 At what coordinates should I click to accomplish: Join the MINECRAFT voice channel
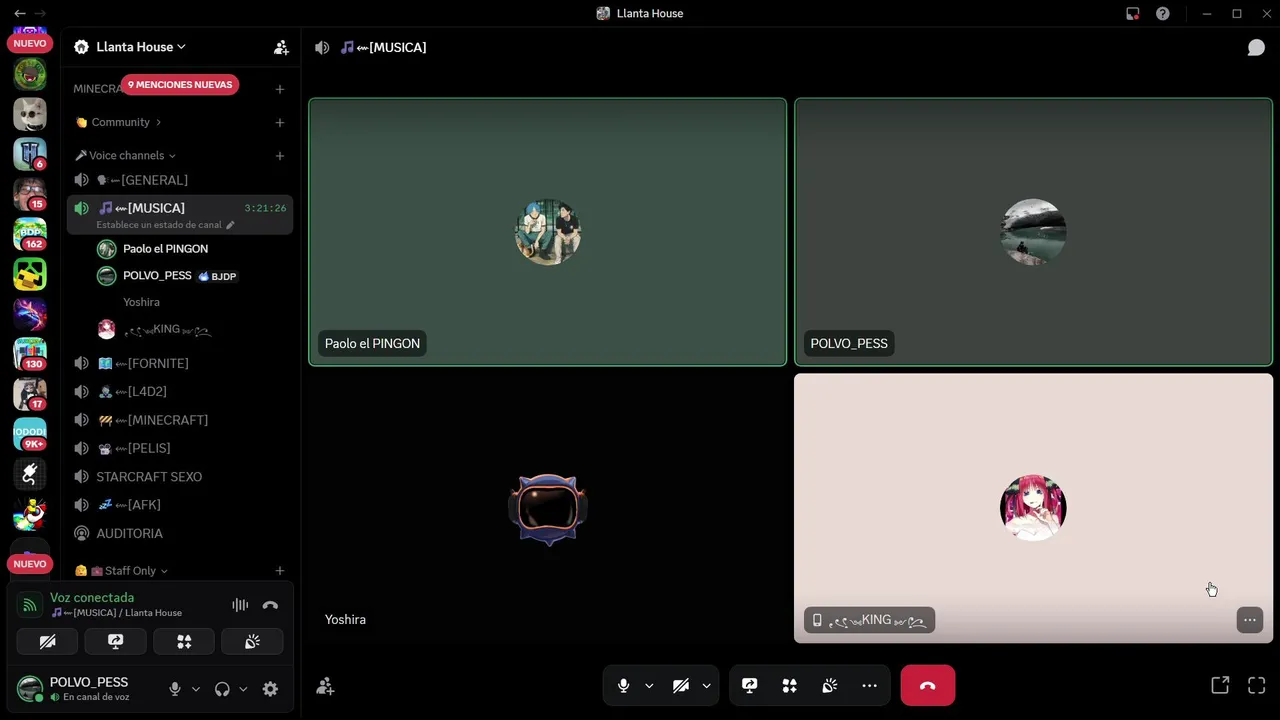pos(180,420)
